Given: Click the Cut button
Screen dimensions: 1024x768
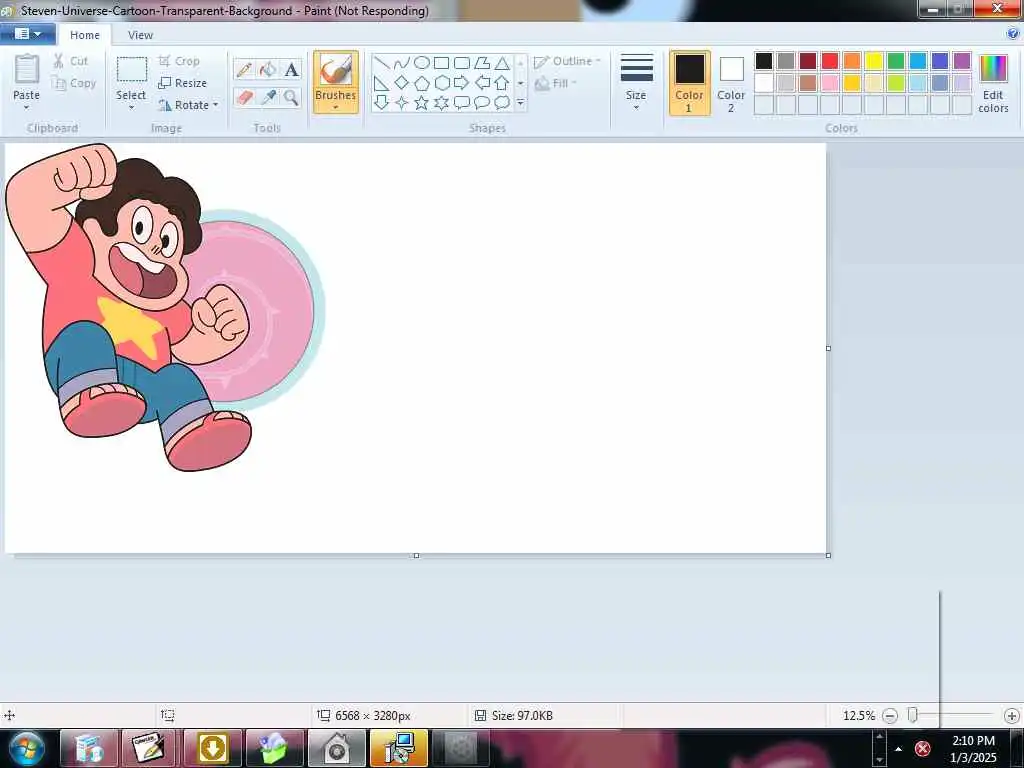Looking at the screenshot, I should point(70,61).
